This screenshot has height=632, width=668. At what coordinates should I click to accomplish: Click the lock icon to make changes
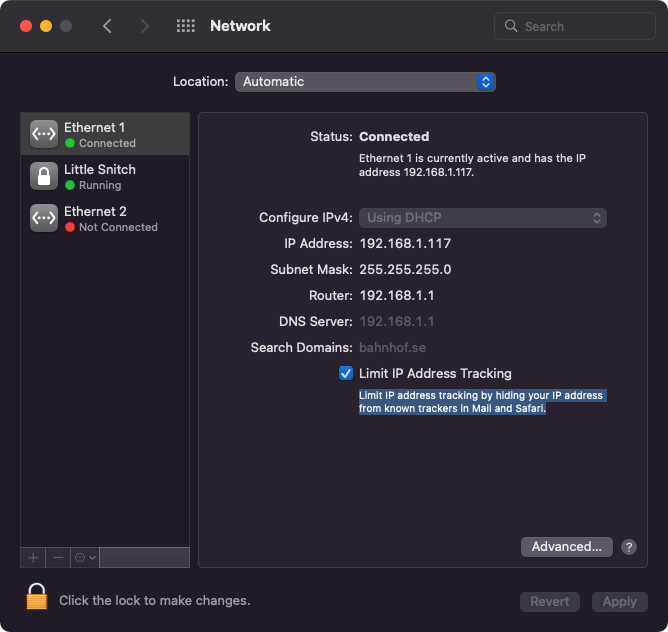[37, 598]
